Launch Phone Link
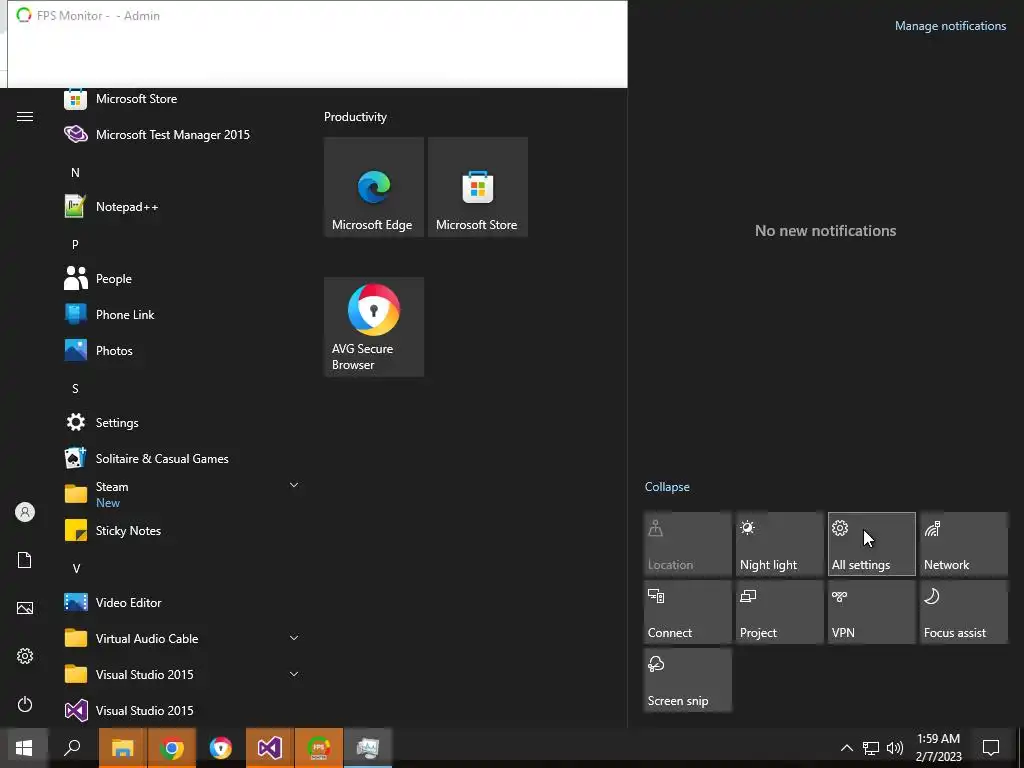This screenshot has width=1024, height=768. pyautogui.click(x=183, y=315)
